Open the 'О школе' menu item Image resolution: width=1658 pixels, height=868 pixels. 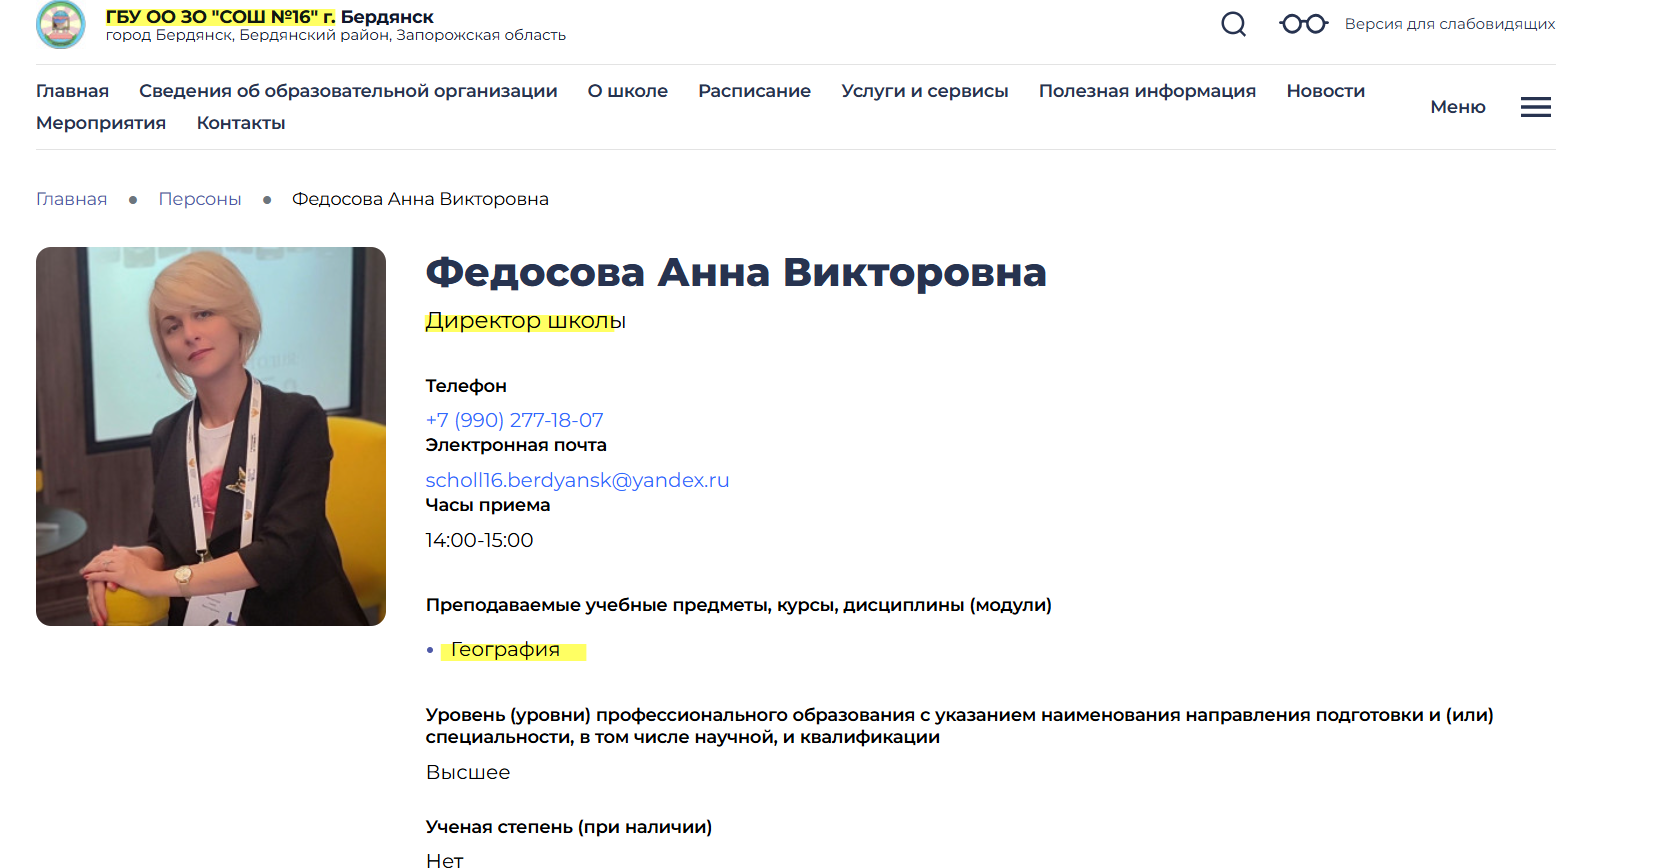pos(628,91)
